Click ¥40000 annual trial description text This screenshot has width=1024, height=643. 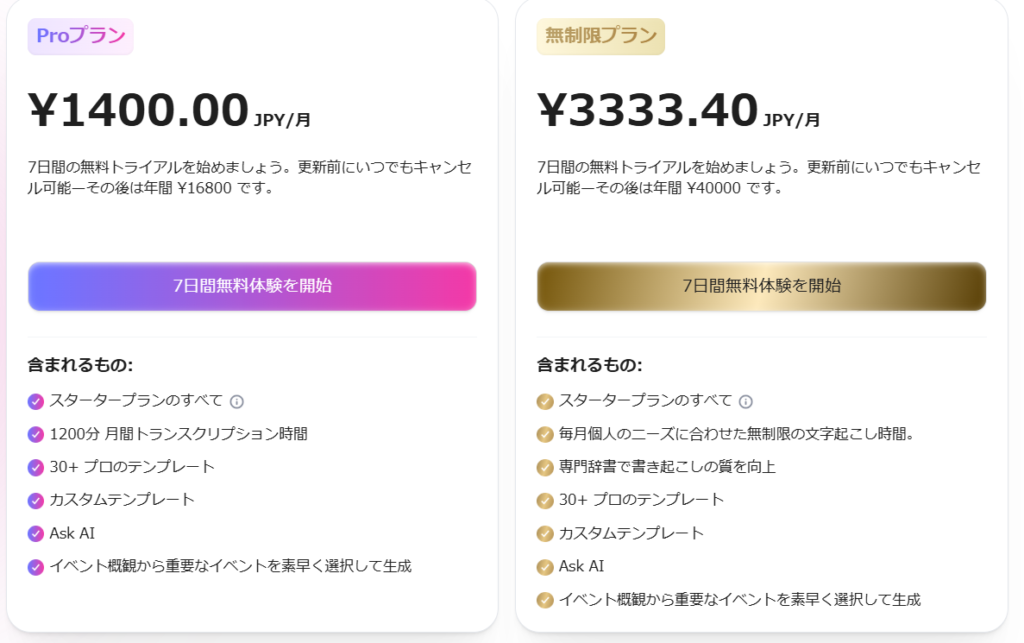[x=758, y=178]
